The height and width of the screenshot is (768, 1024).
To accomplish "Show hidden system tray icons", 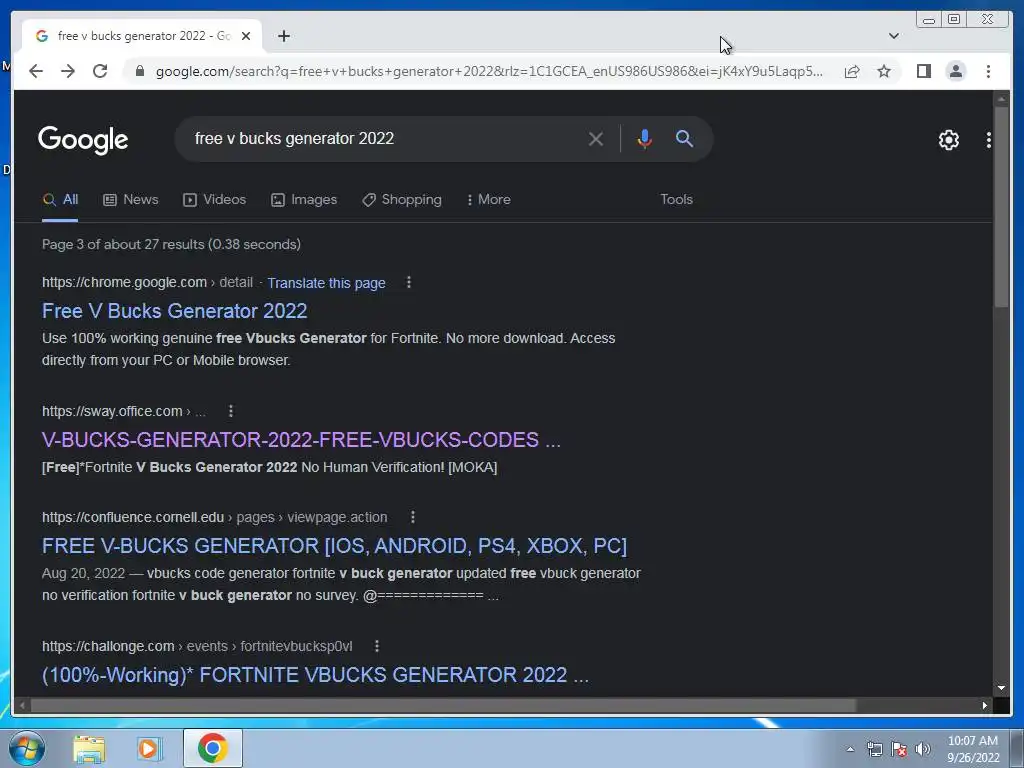I will (x=850, y=749).
